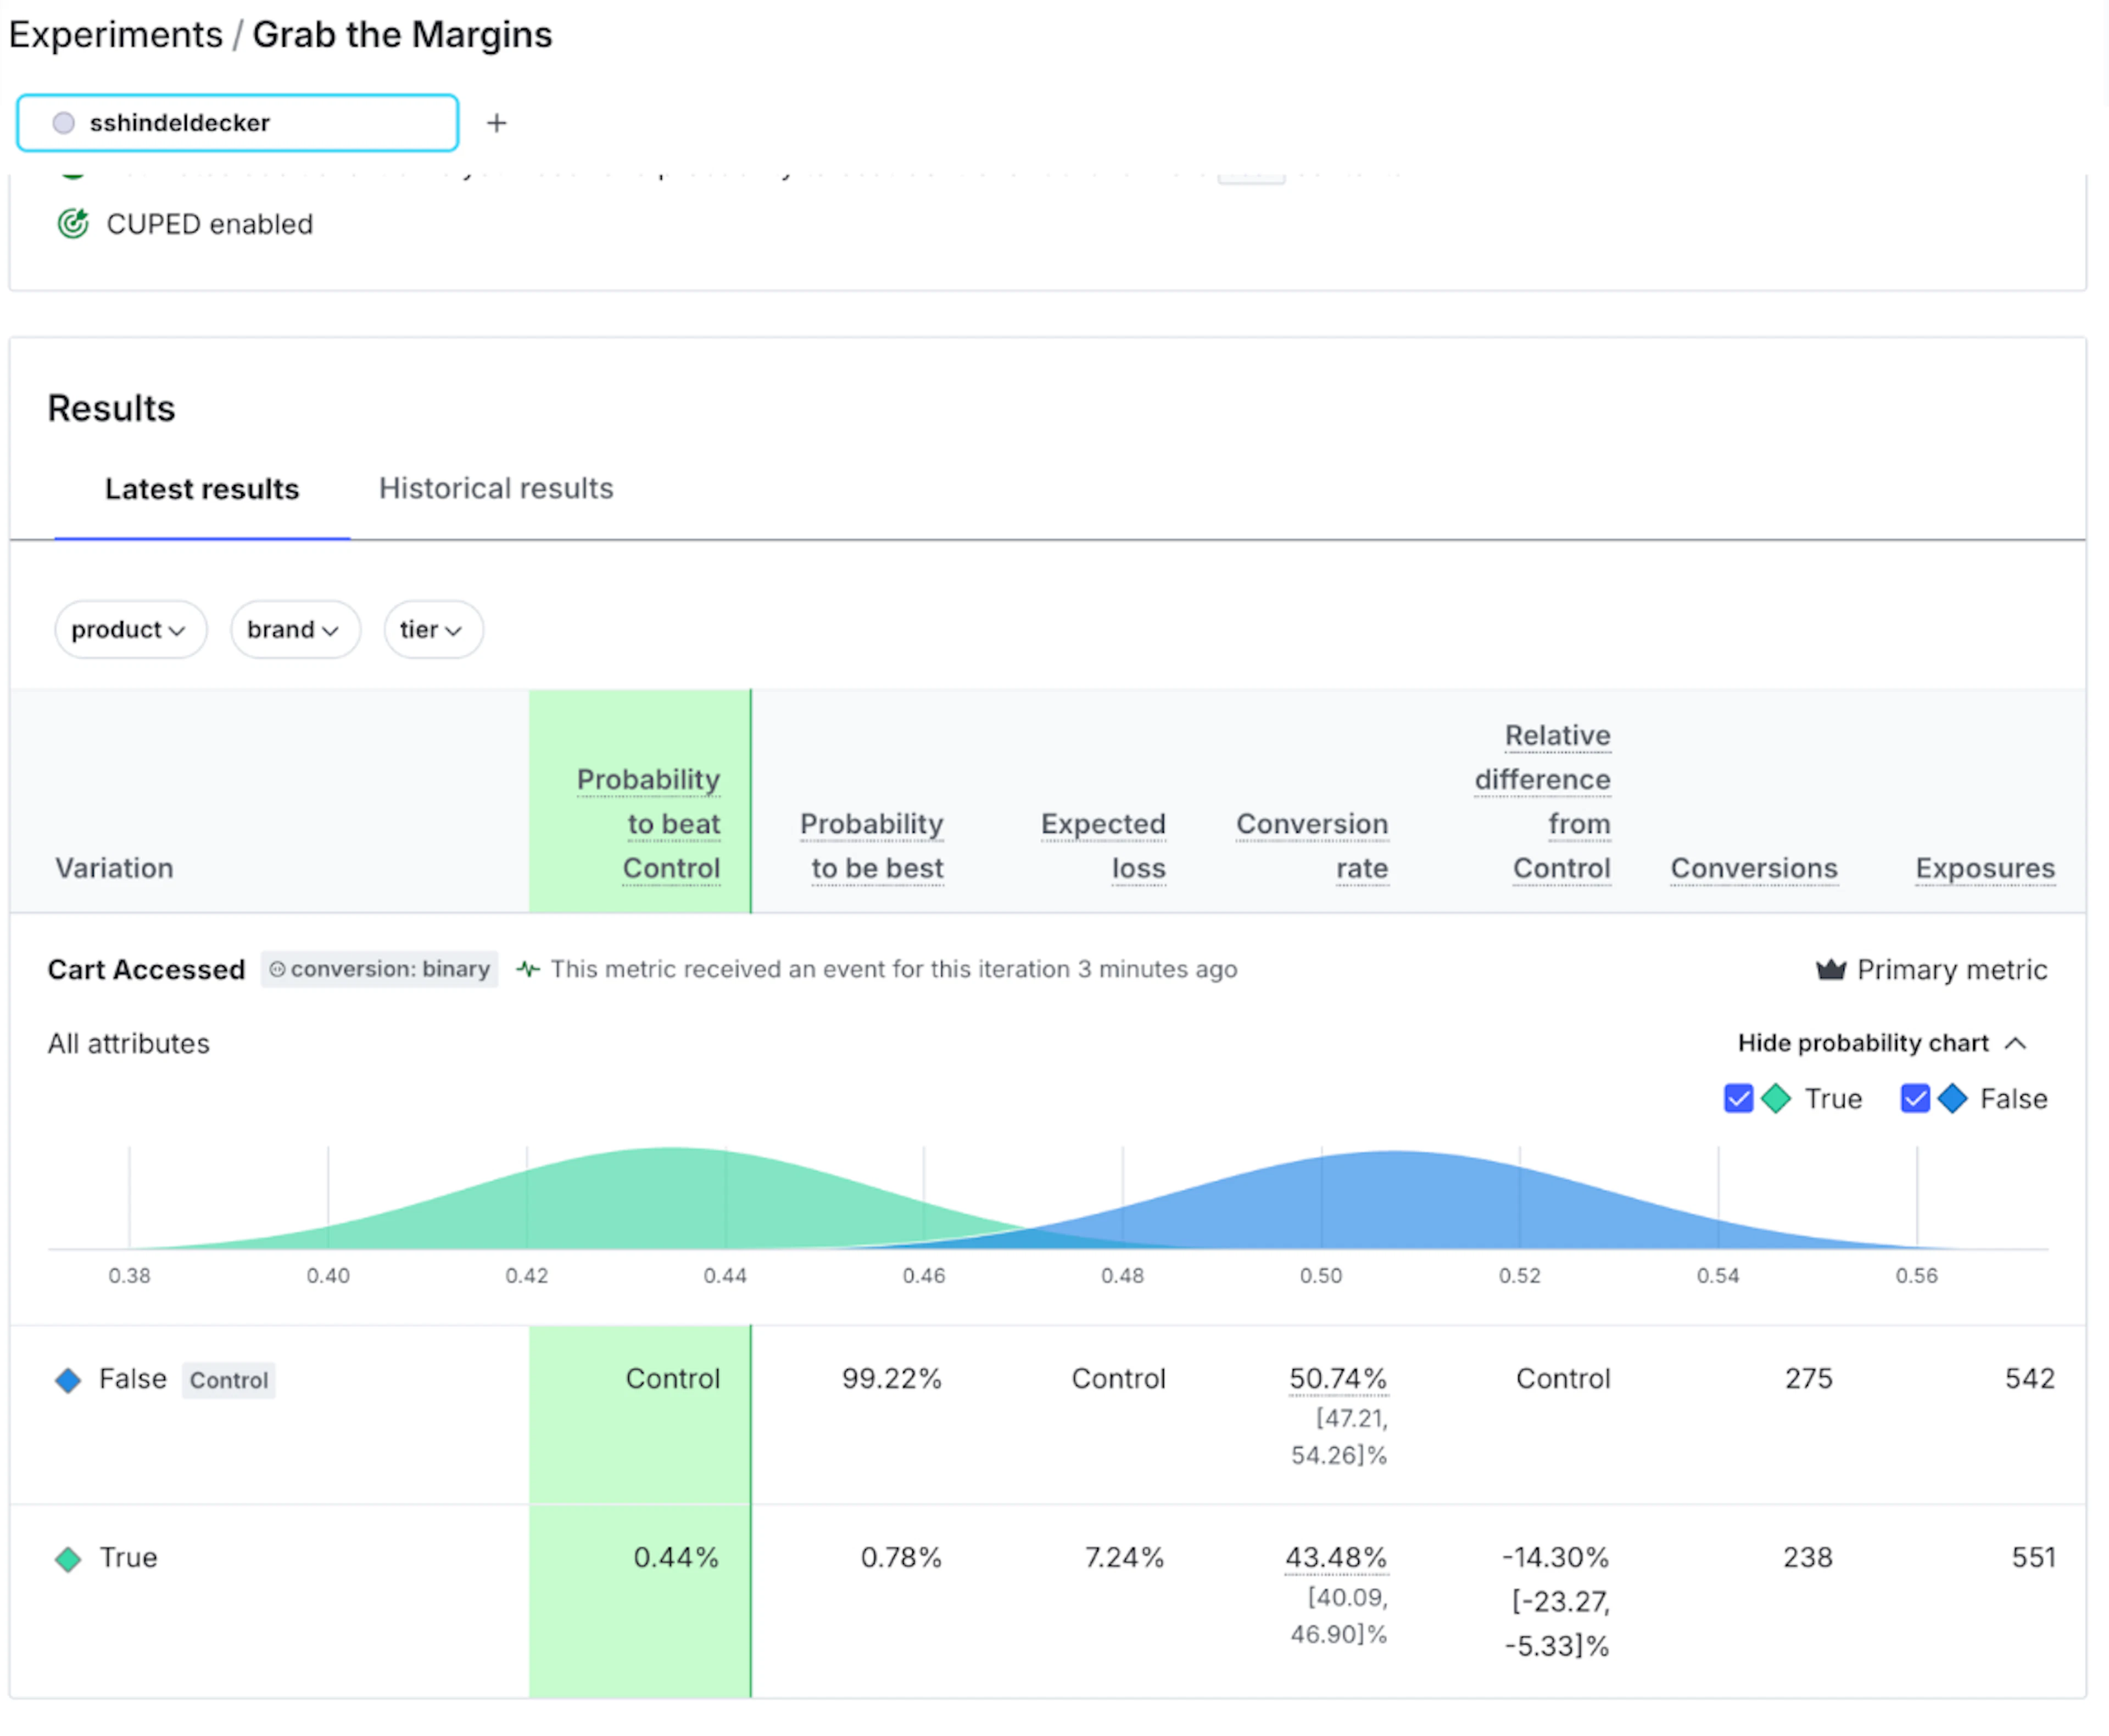Click the plus icon to add a new iteration tab
The image size is (2109, 1736).
click(x=496, y=123)
